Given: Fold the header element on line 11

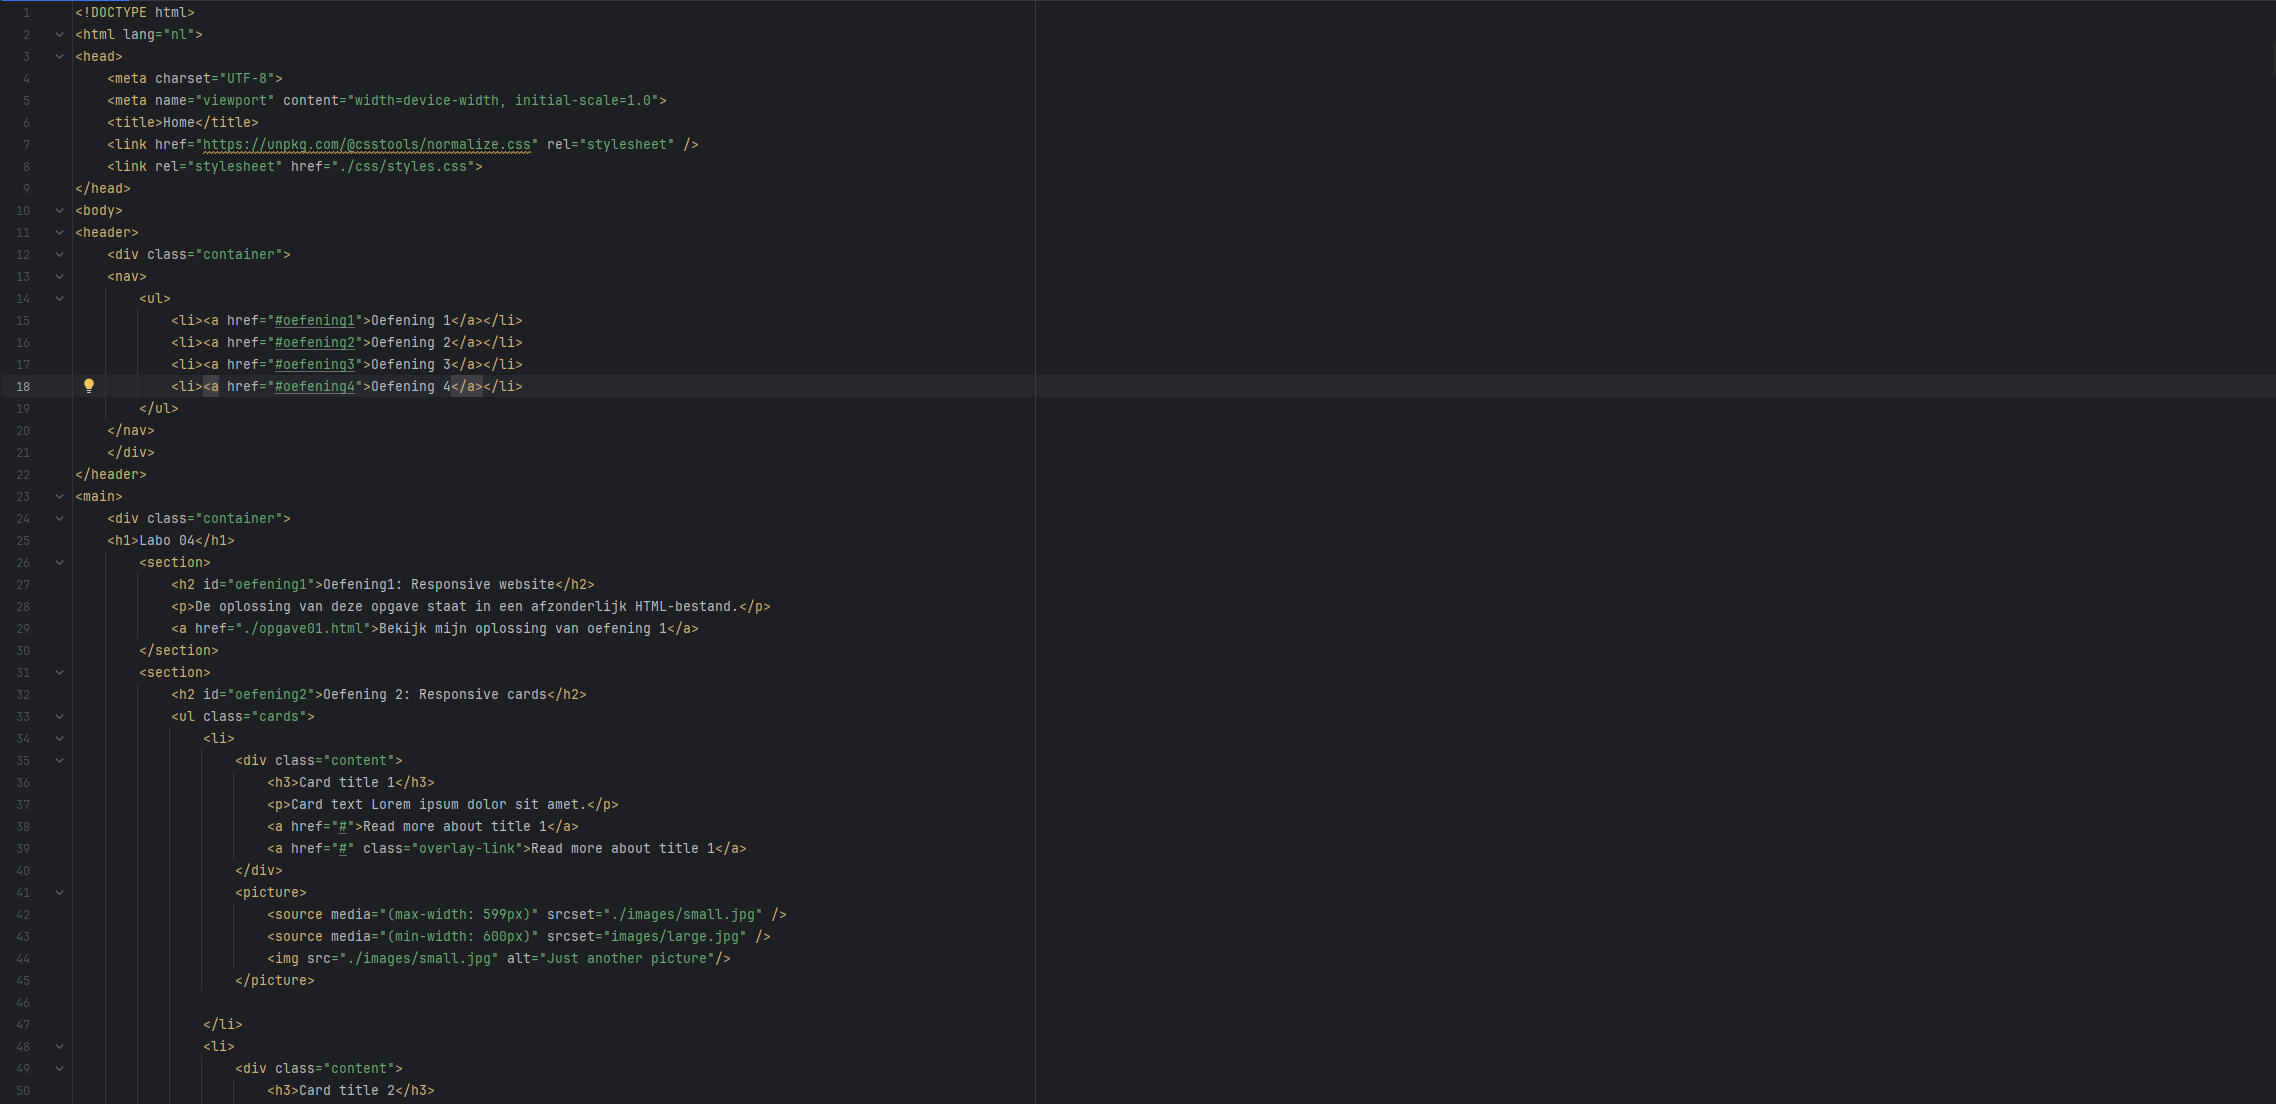Looking at the screenshot, I should (x=59, y=233).
